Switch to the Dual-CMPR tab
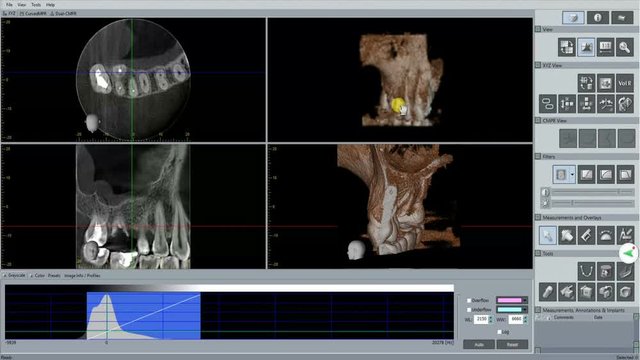 (63, 13)
